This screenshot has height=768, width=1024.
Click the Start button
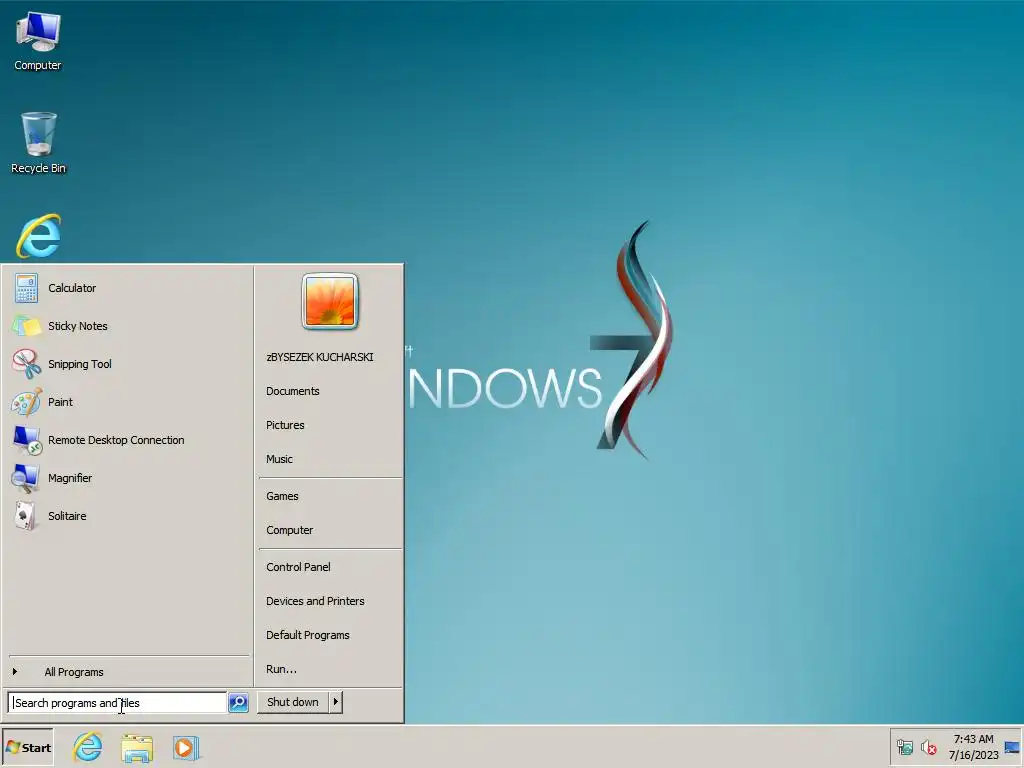tap(28, 748)
